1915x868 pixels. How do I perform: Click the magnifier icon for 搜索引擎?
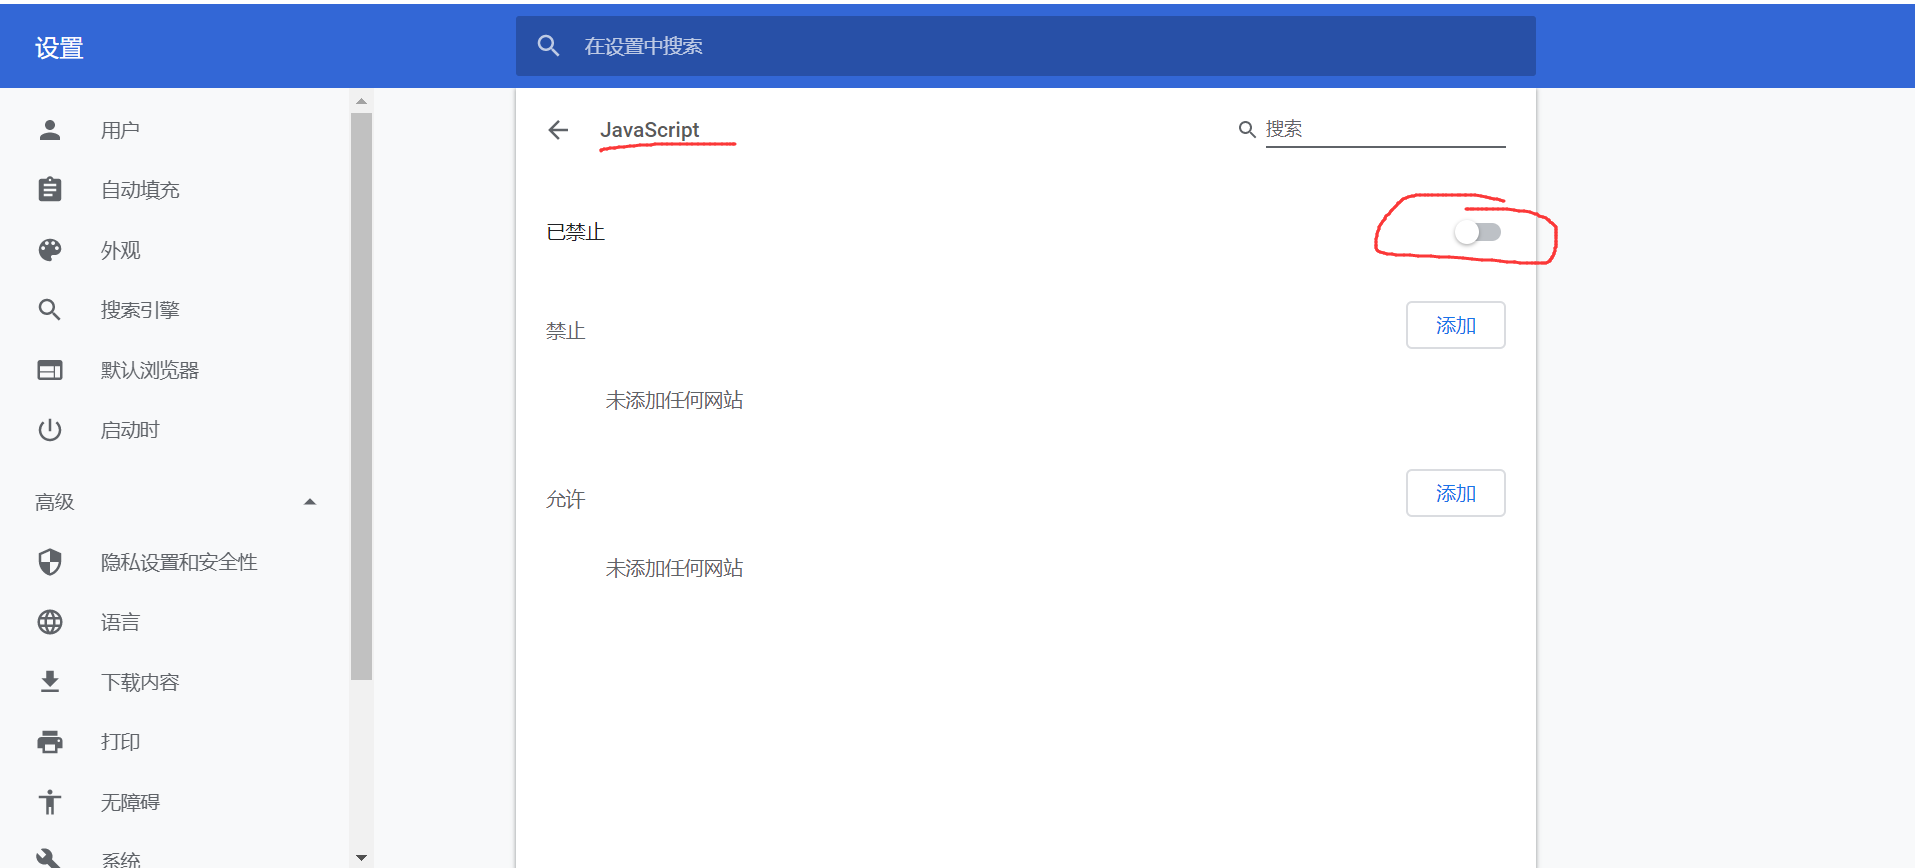pos(50,310)
